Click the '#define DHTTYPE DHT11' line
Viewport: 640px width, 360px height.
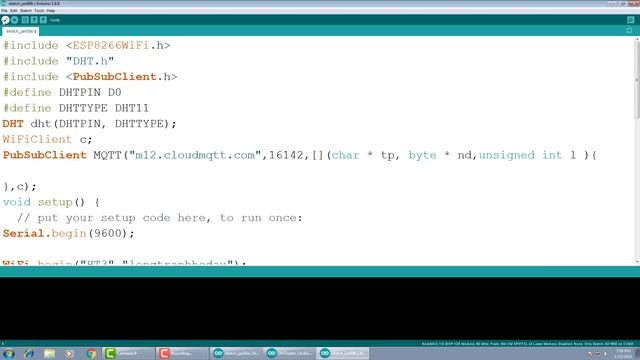coord(76,108)
